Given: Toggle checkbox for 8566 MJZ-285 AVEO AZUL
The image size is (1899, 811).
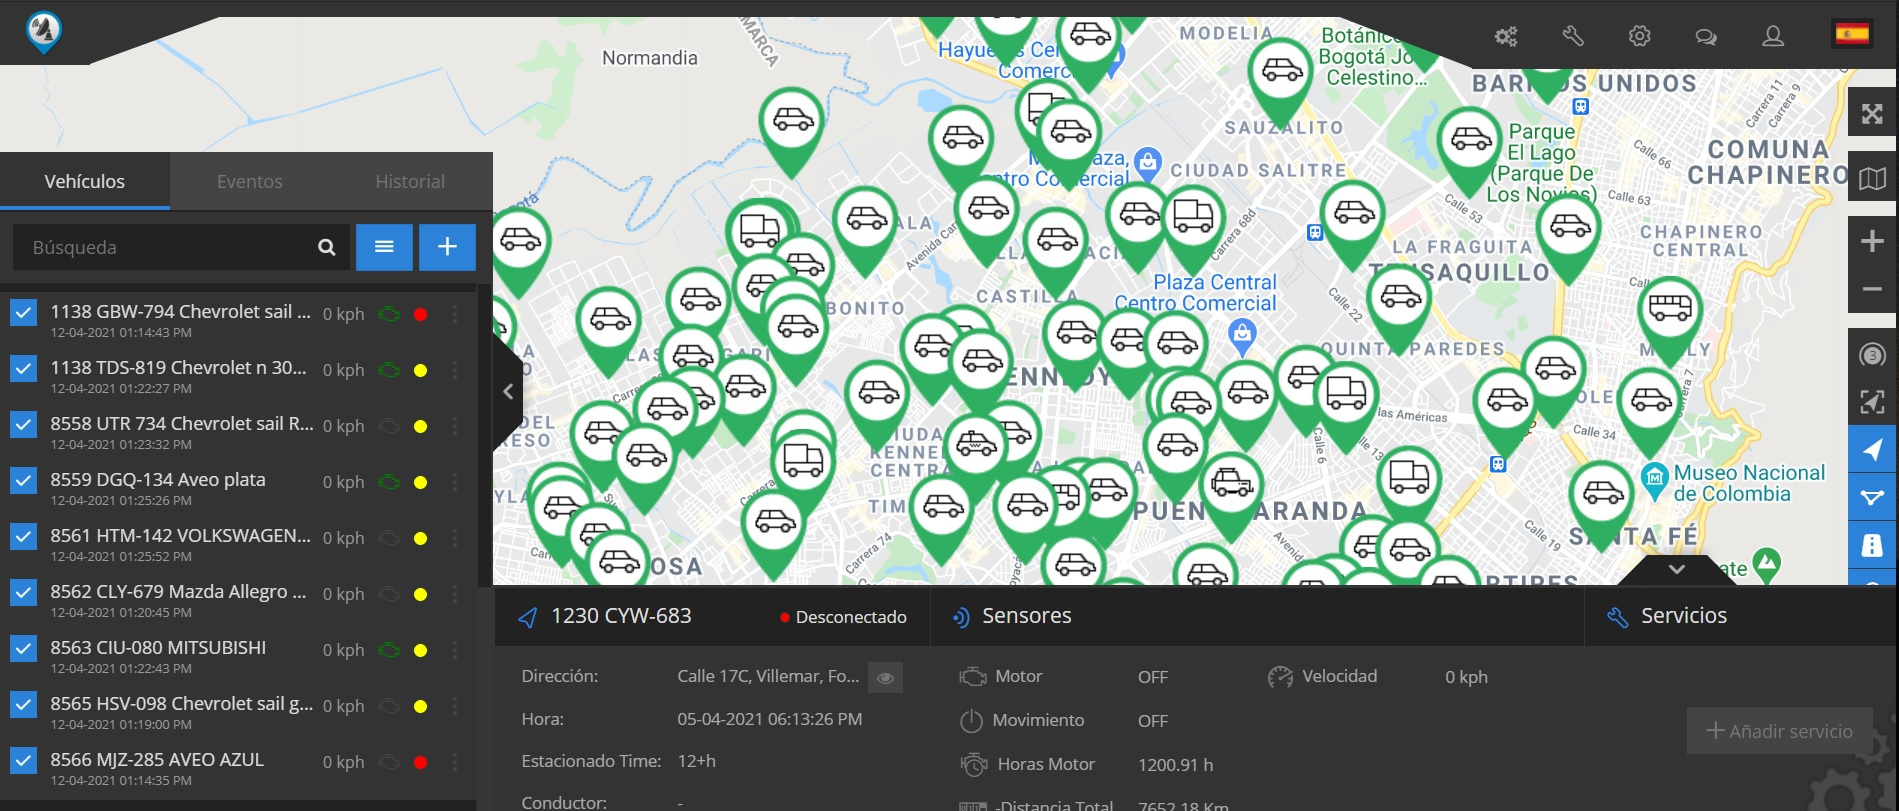Looking at the screenshot, I should point(23,761).
